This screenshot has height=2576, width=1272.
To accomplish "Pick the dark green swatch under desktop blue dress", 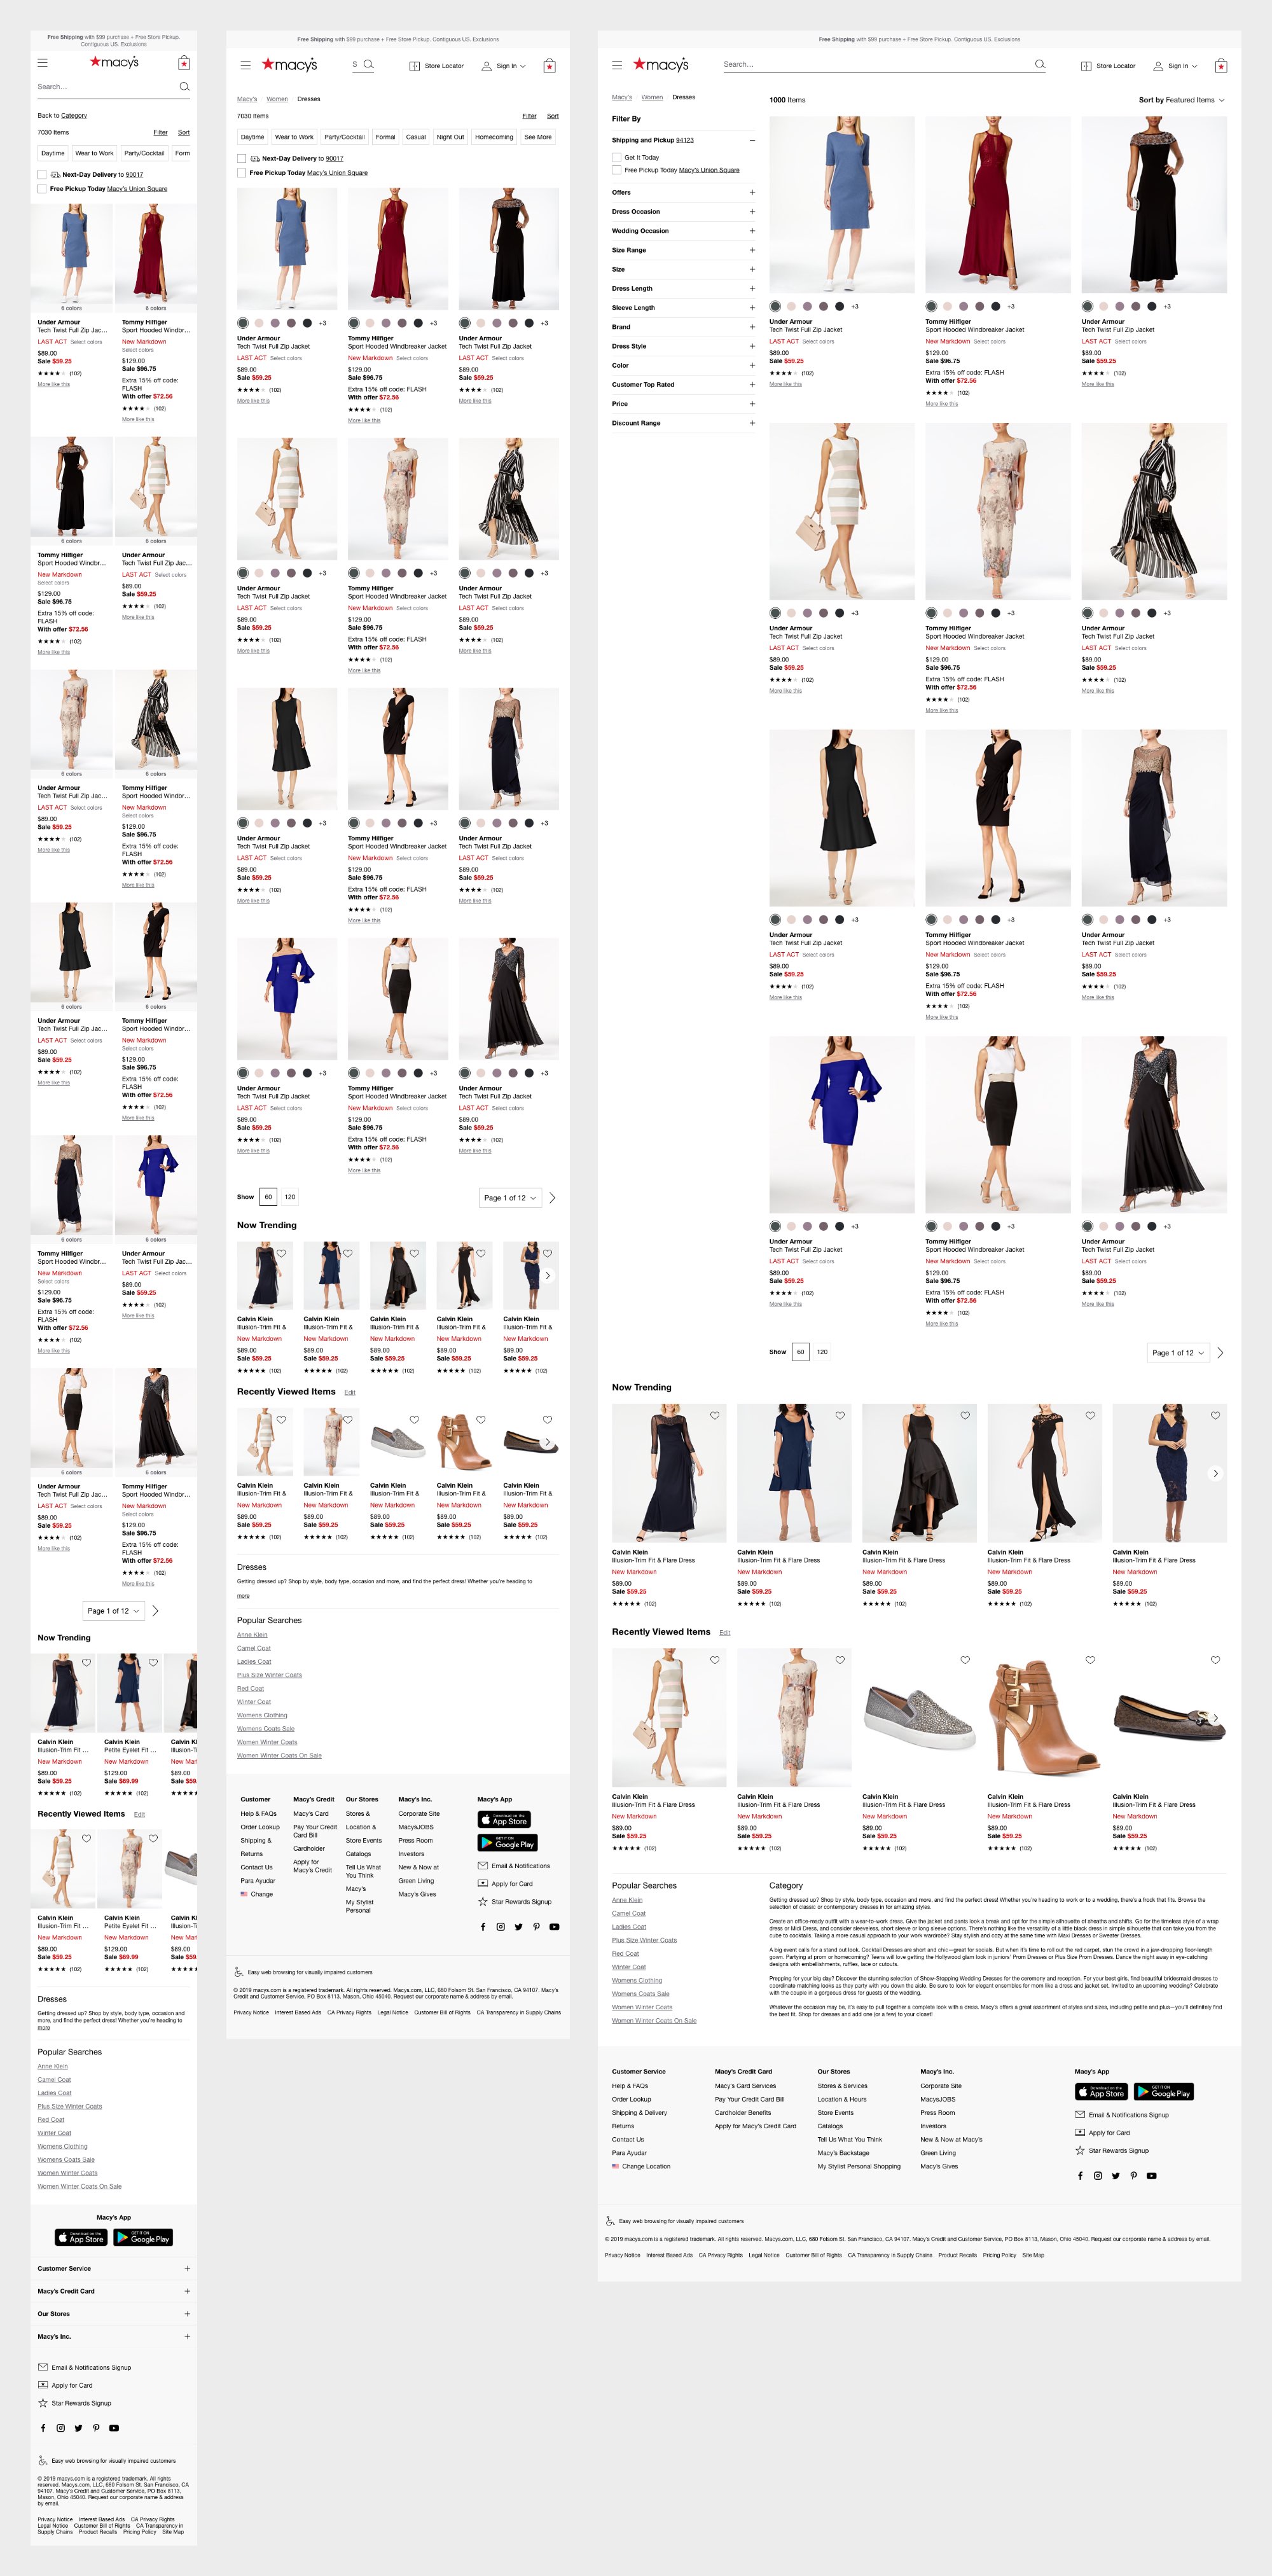I will coord(775,306).
